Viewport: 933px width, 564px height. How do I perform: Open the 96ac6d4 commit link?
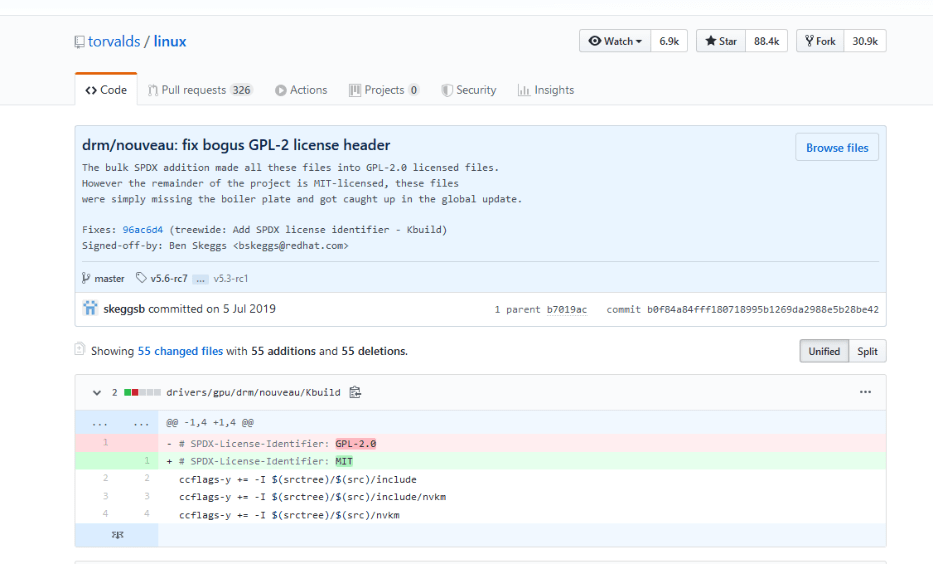[143, 230]
